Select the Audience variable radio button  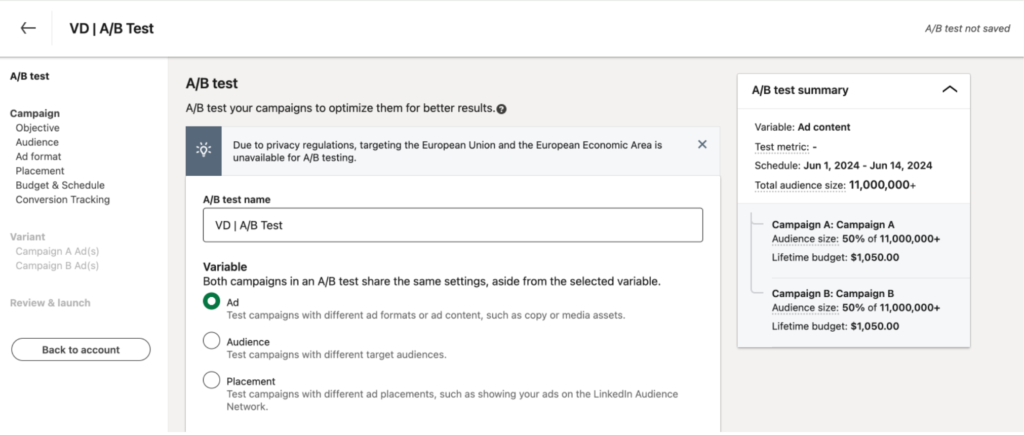[211, 341]
